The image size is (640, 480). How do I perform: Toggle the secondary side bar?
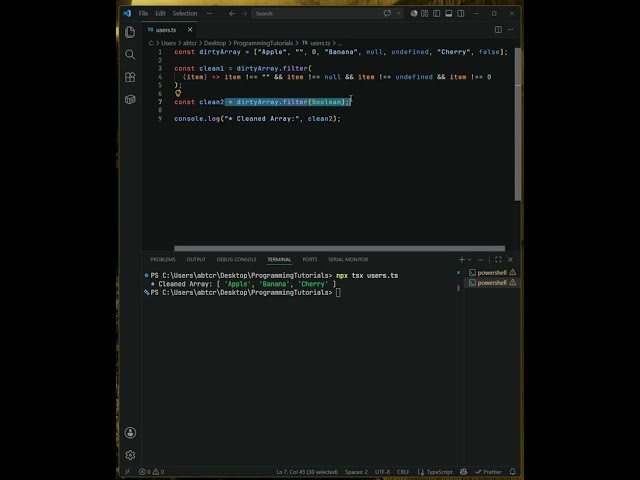[460, 13]
